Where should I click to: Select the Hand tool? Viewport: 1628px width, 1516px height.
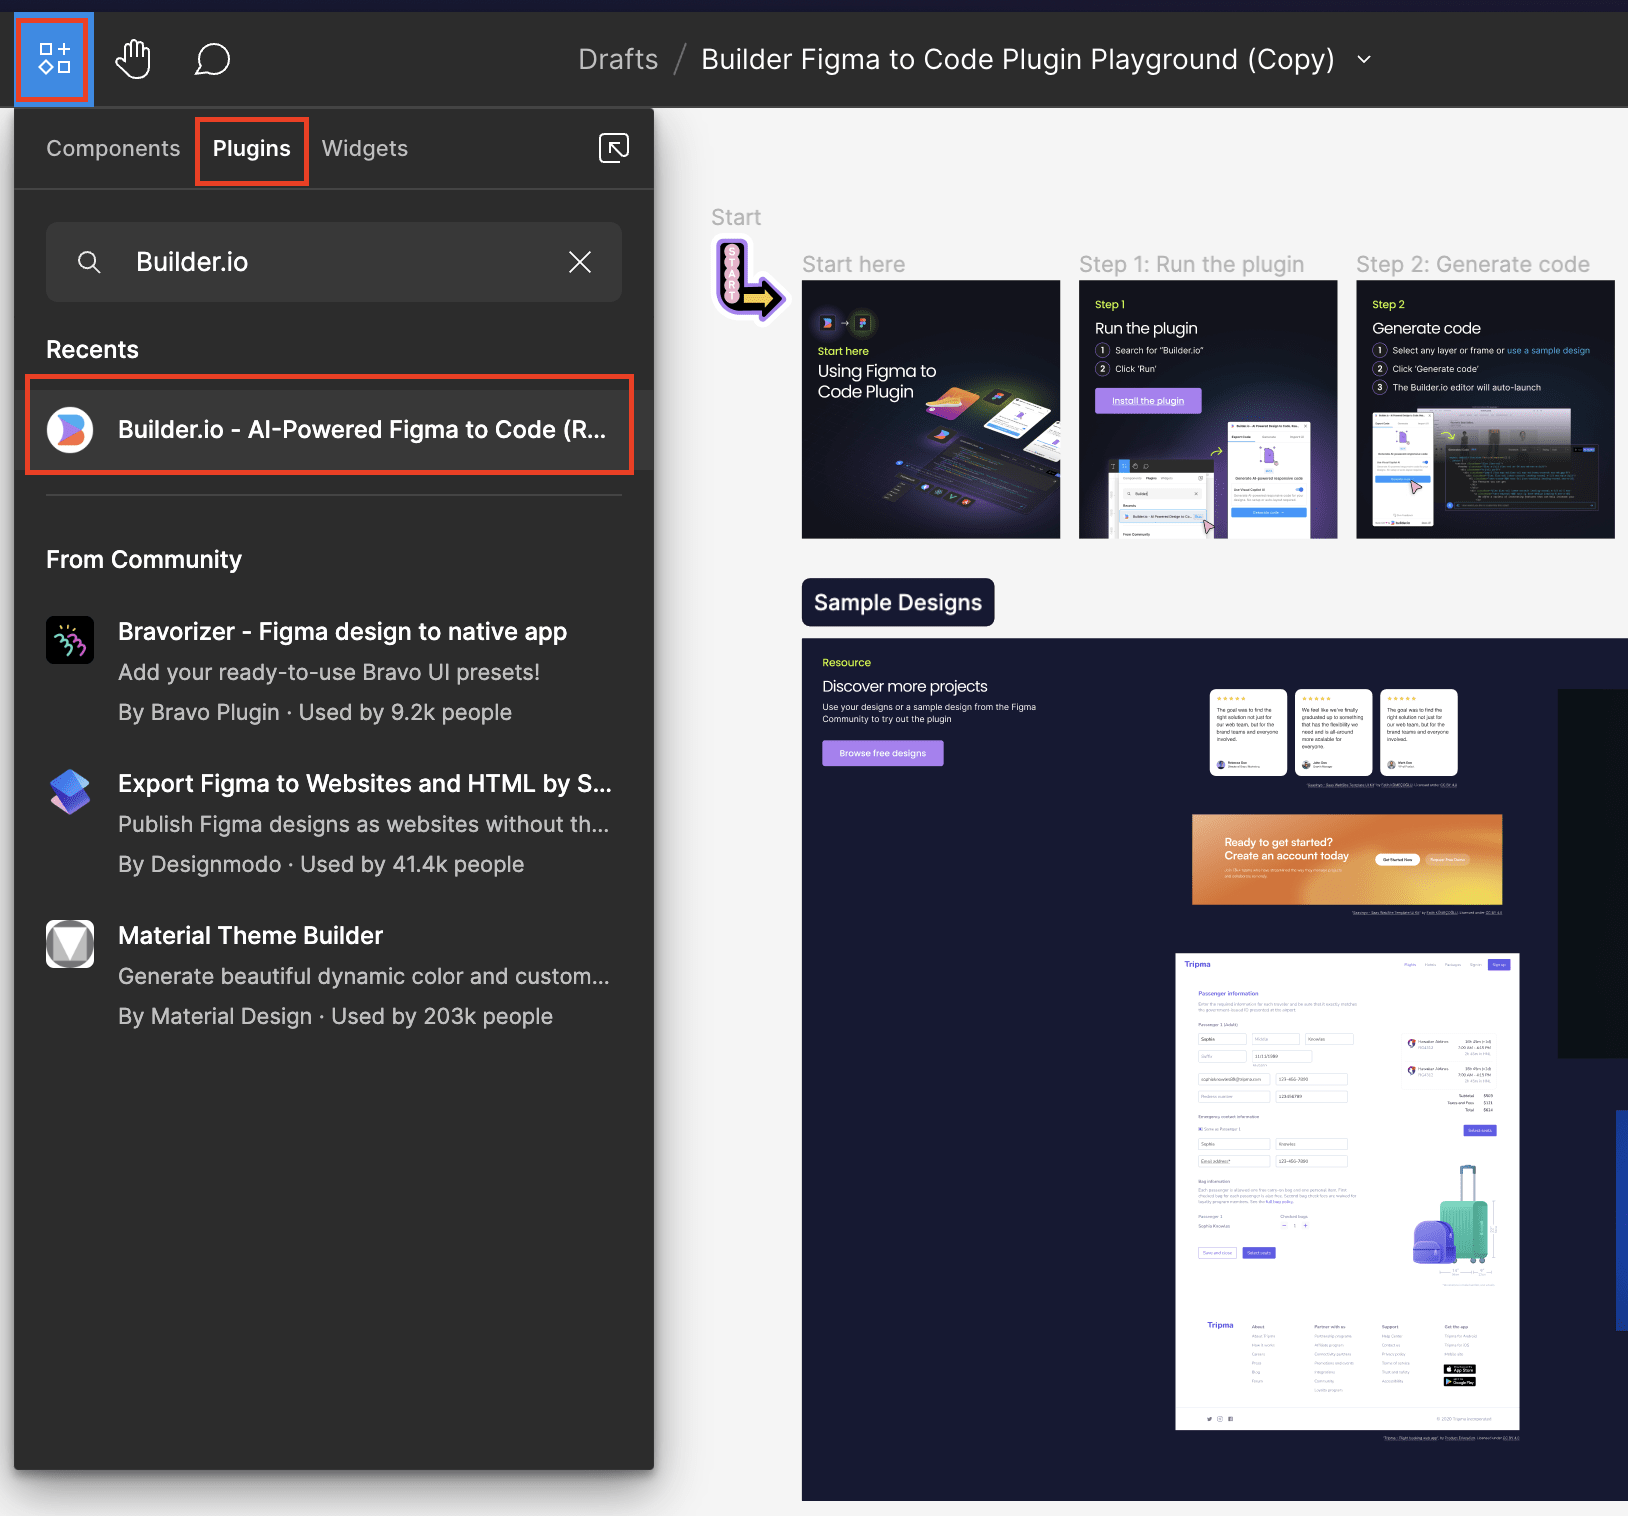133,59
